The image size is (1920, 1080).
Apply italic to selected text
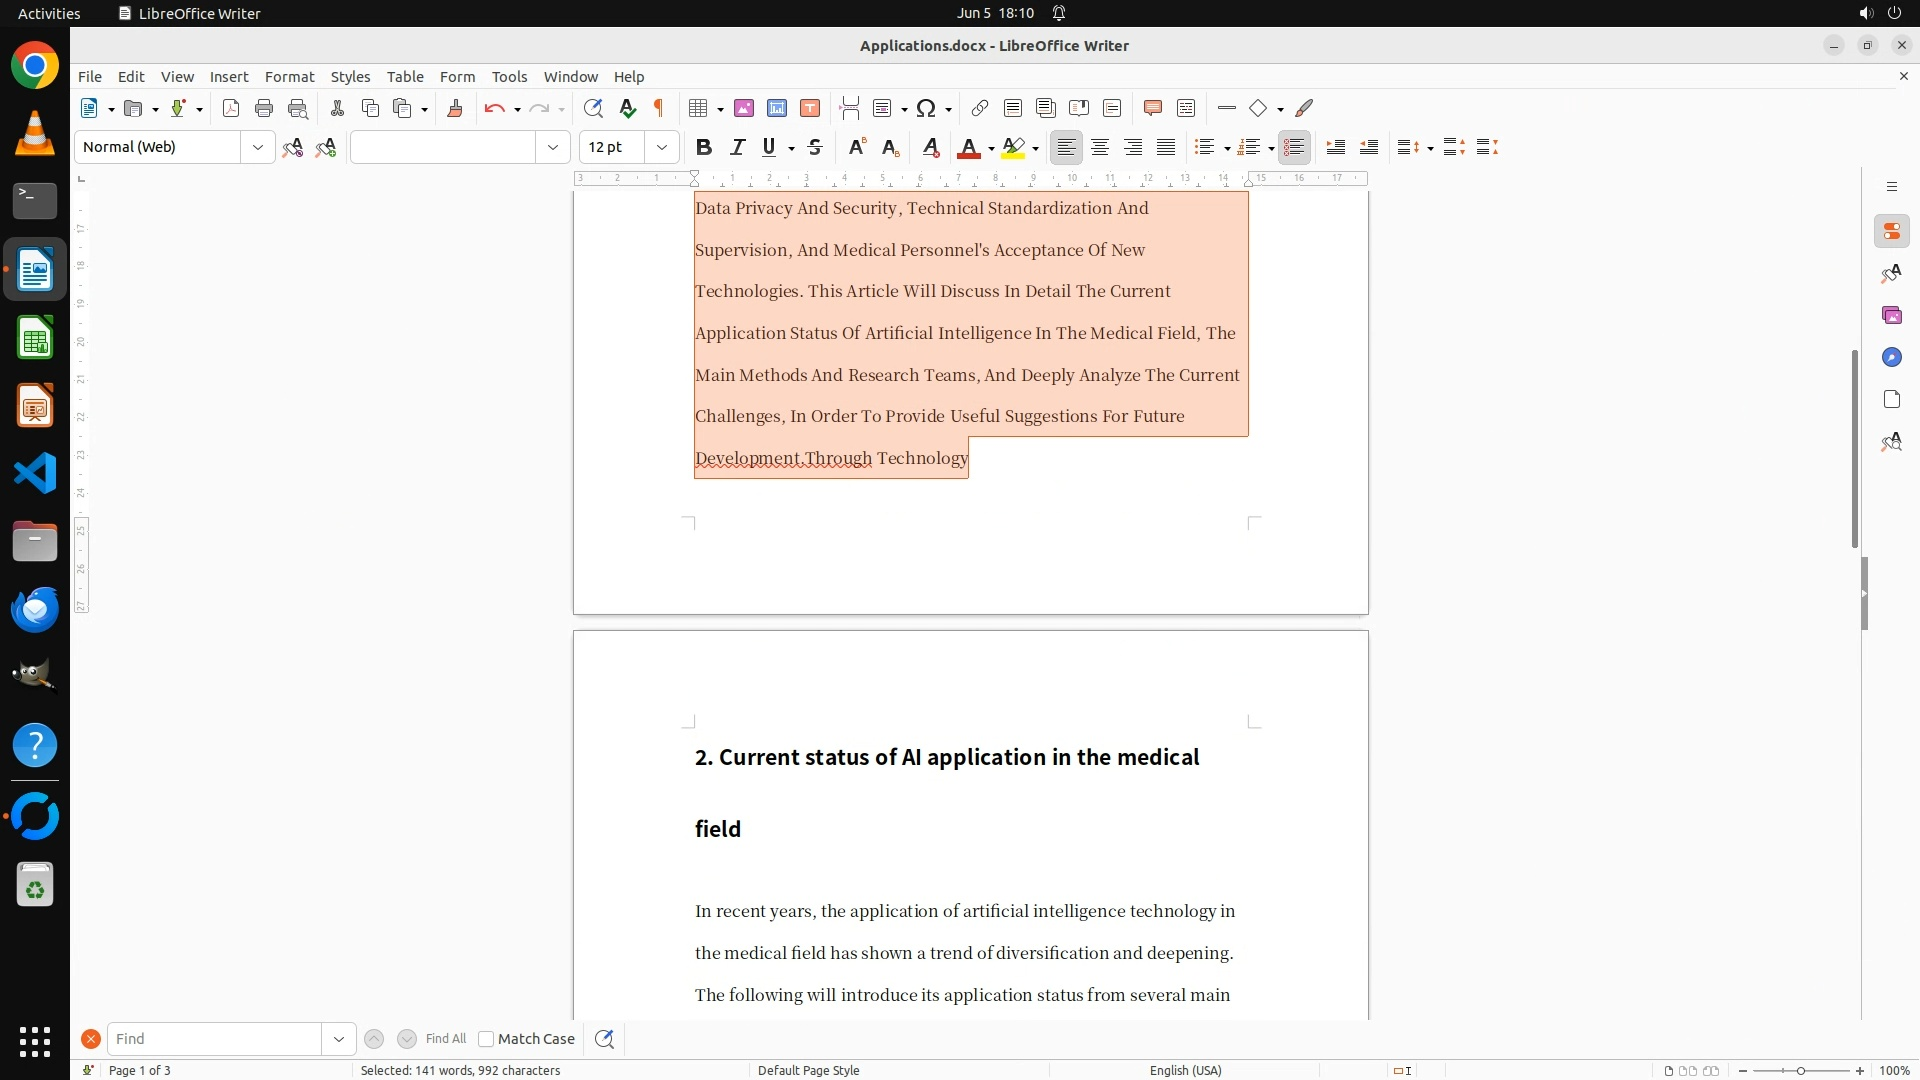tap(737, 147)
